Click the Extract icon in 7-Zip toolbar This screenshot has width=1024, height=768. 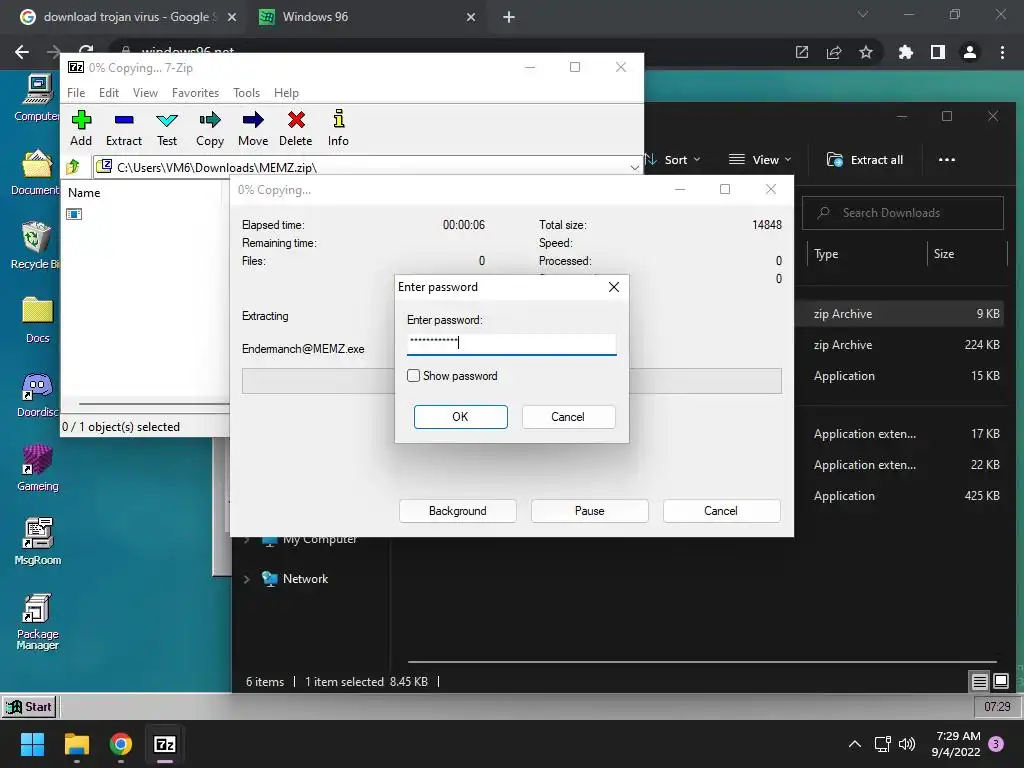(123, 120)
